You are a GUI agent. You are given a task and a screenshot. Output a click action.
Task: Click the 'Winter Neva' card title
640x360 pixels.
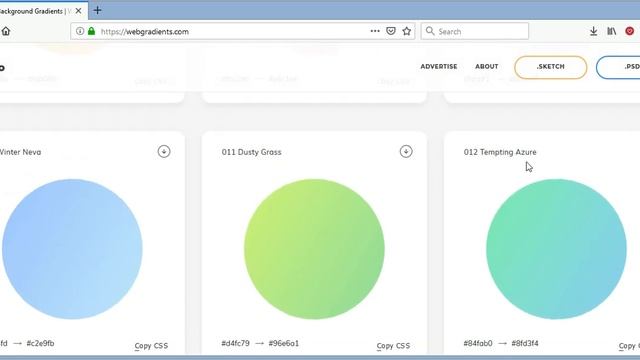[x=20, y=152]
